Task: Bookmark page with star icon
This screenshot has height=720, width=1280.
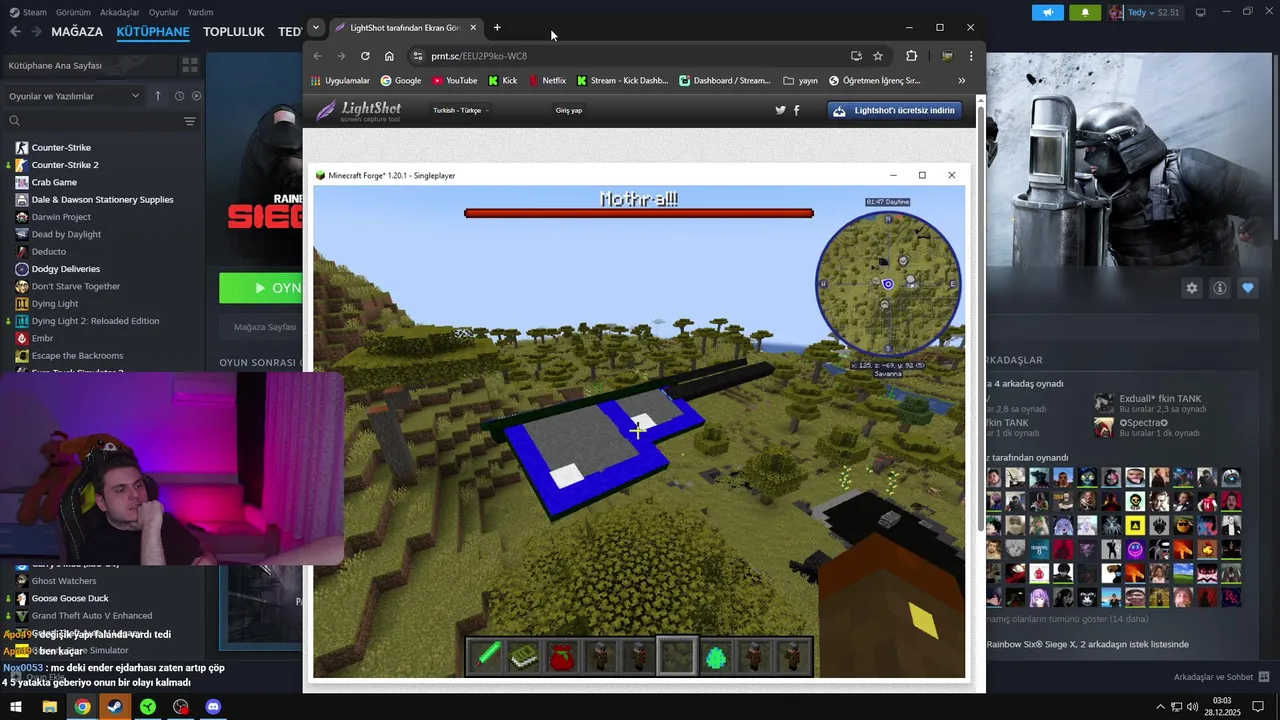Action: click(x=878, y=56)
